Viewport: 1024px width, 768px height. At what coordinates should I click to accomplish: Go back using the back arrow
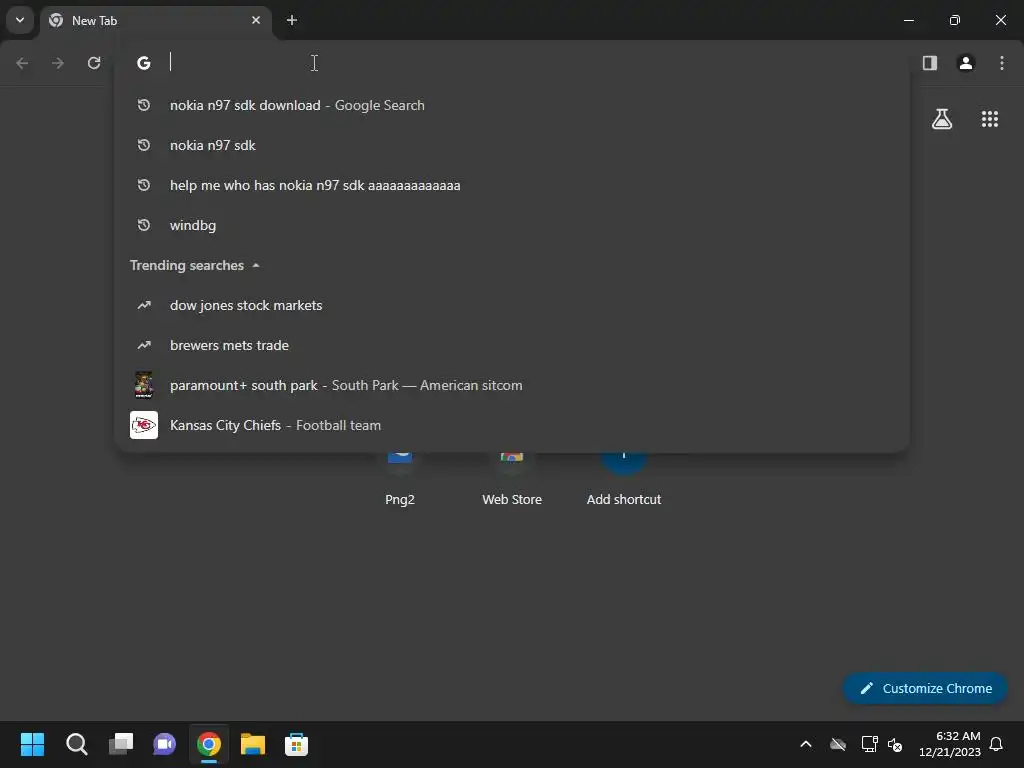pyautogui.click(x=22, y=63)
